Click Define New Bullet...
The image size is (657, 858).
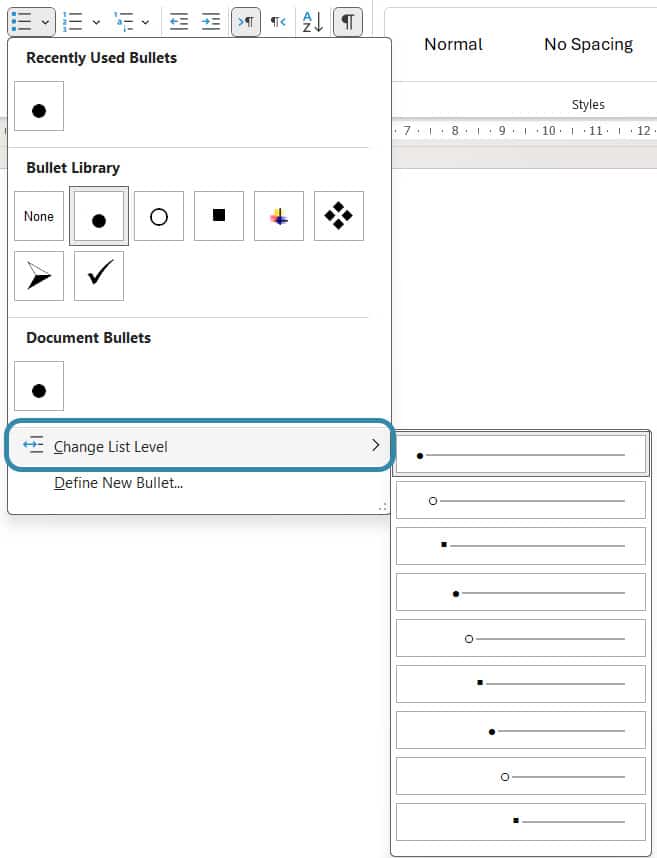click(118, 483)
